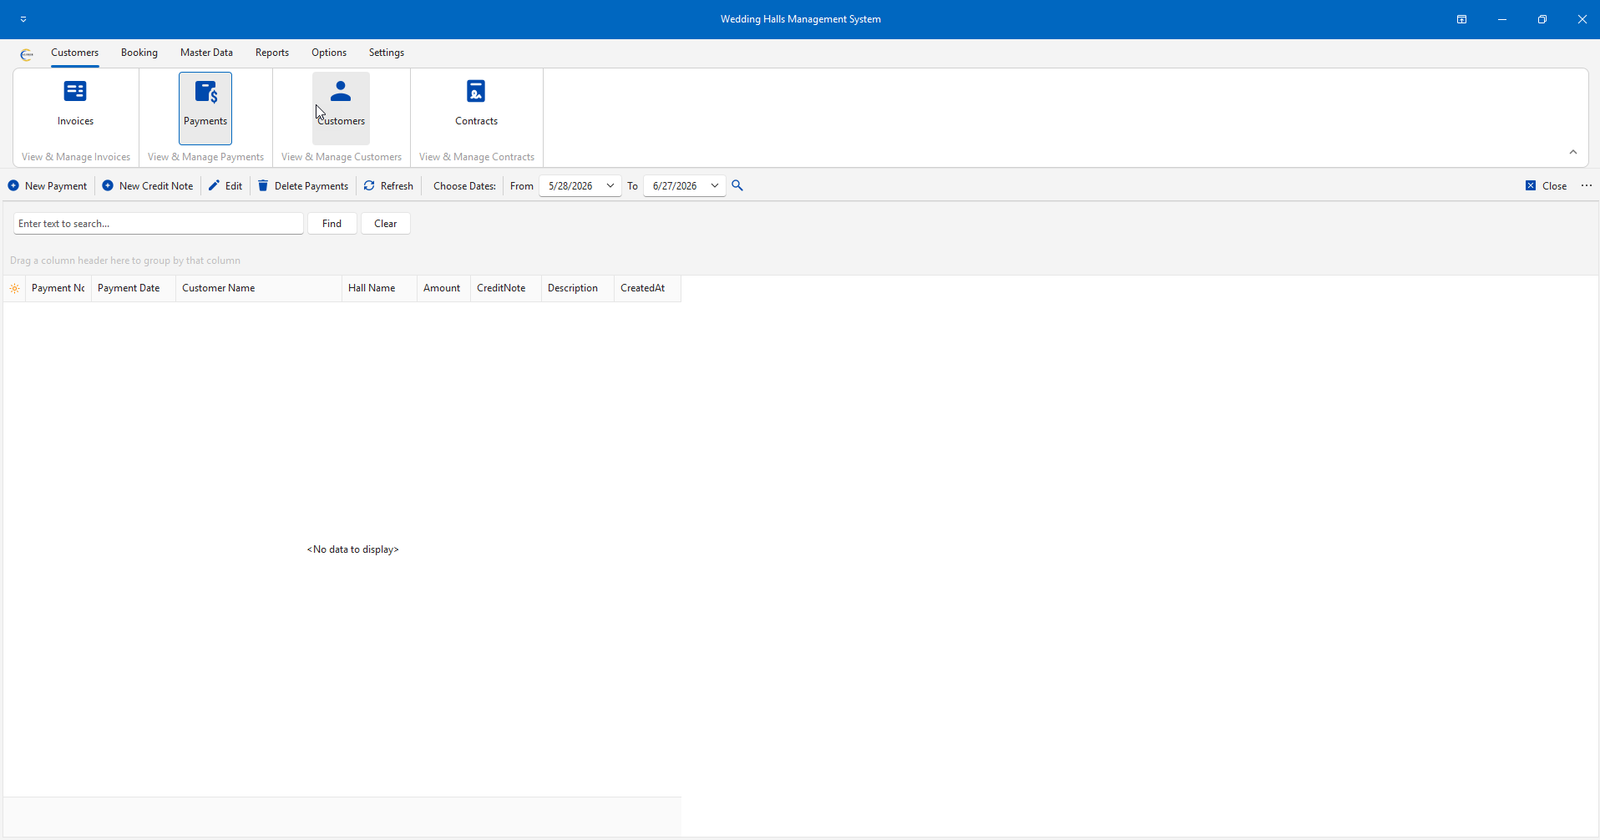This screenshot has width=1600, height=840.
Task: Click the Edit pencil toolbar button
Action: (225, 186)
